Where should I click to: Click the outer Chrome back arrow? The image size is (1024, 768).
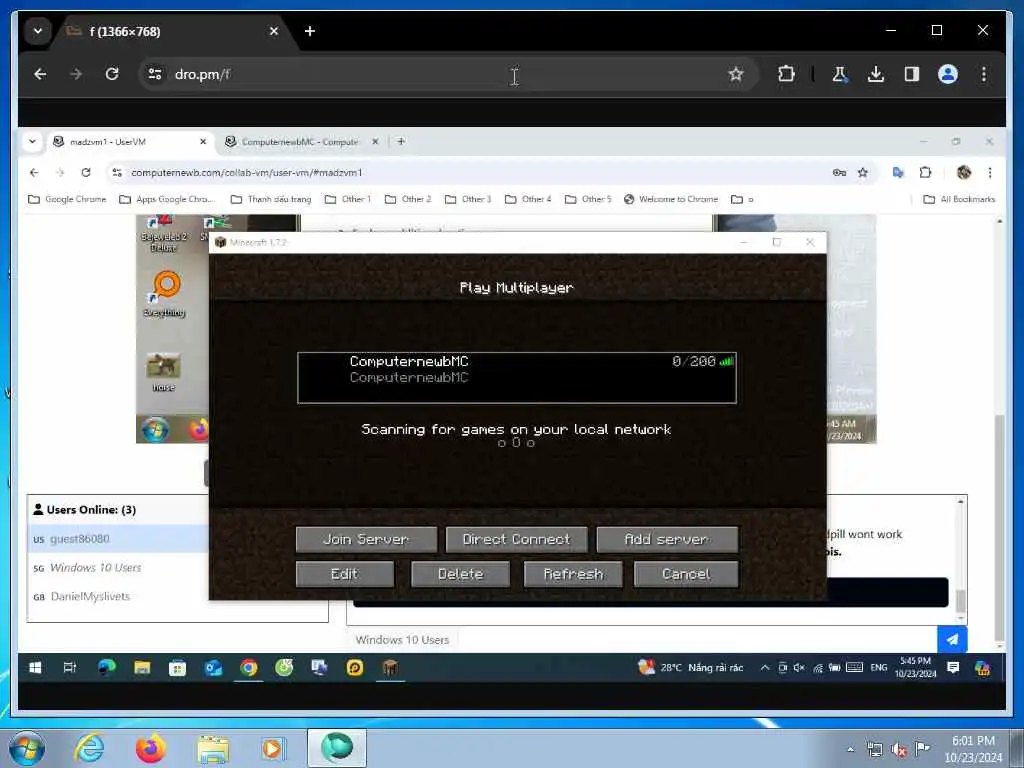40,74
